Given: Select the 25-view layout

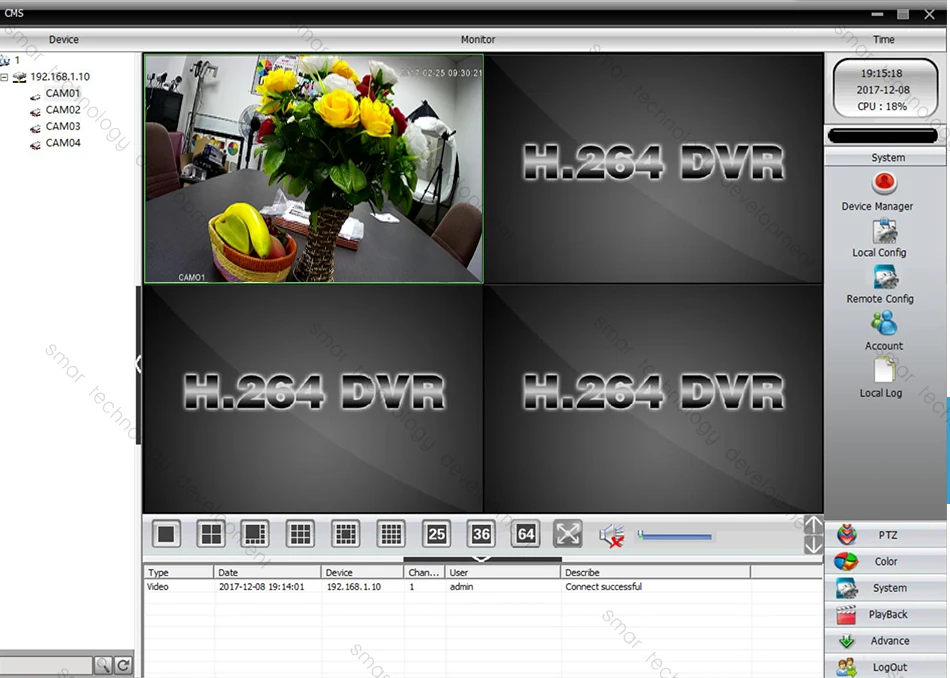Looking at the screenshot, I should [x=436, y=534].
